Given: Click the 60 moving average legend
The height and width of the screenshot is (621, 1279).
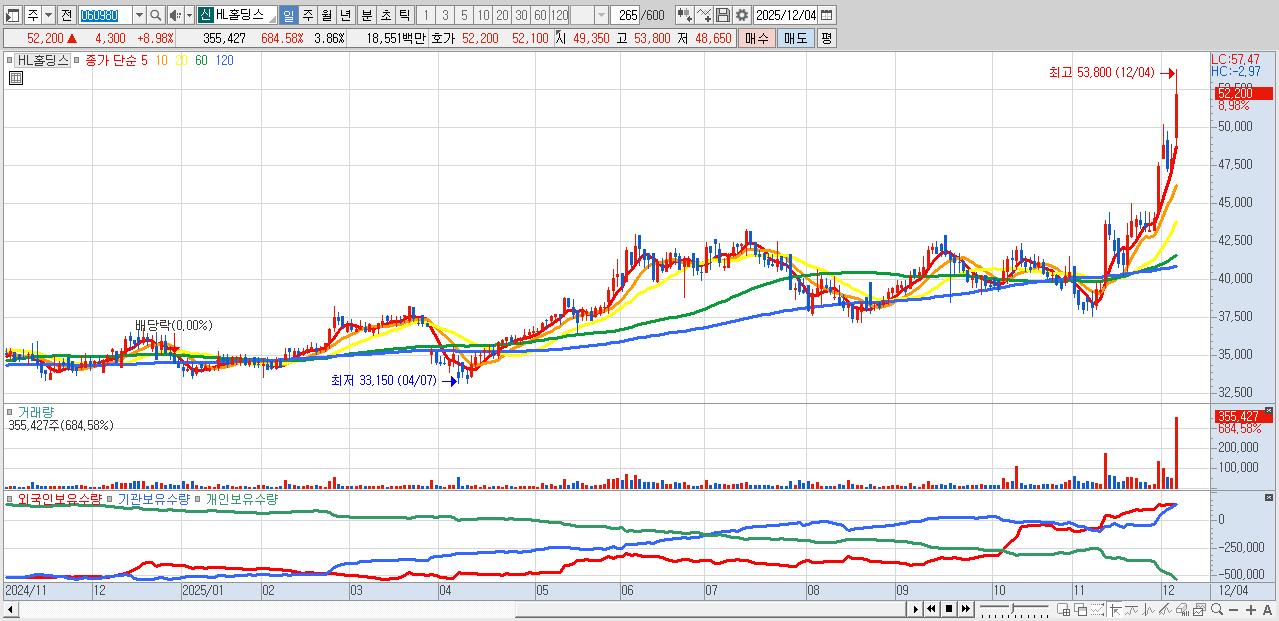Looking at the screenshot, I should [202, 60].
